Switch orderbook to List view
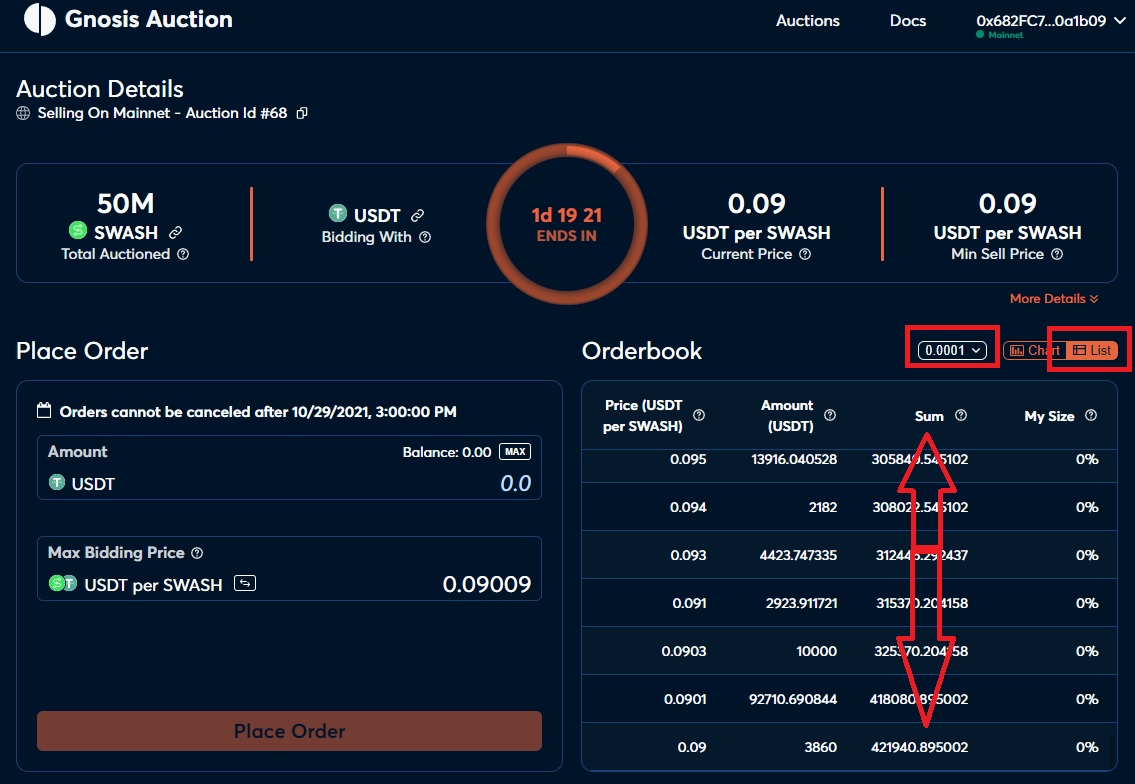 (1092, 350)
